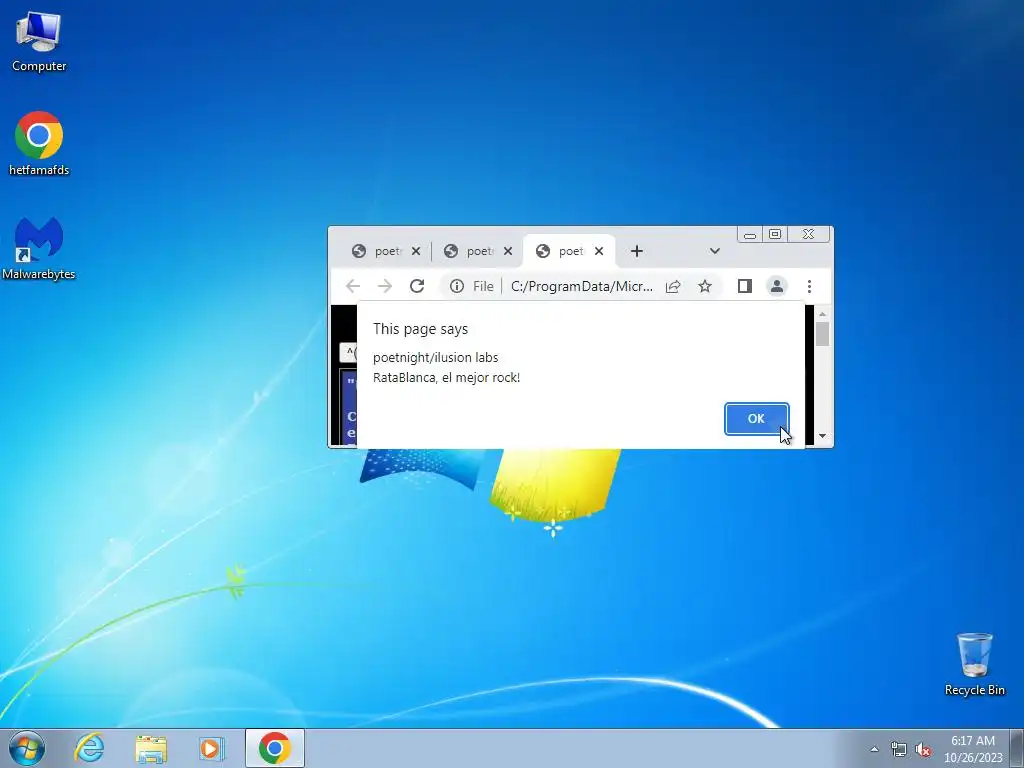The width and height of the screenshot is (1024, 768).
Task: Open the Windows Start menu
Action: click(x=27, y=748)
